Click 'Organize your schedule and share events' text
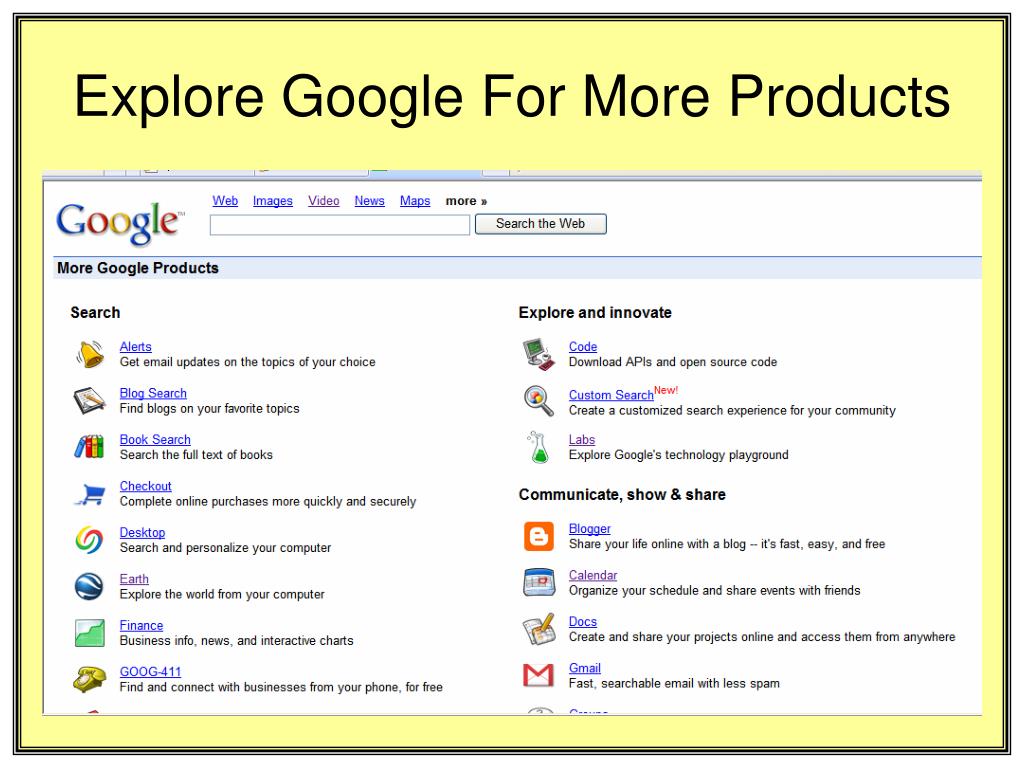The image size is (1024, 768). (682, 590)
